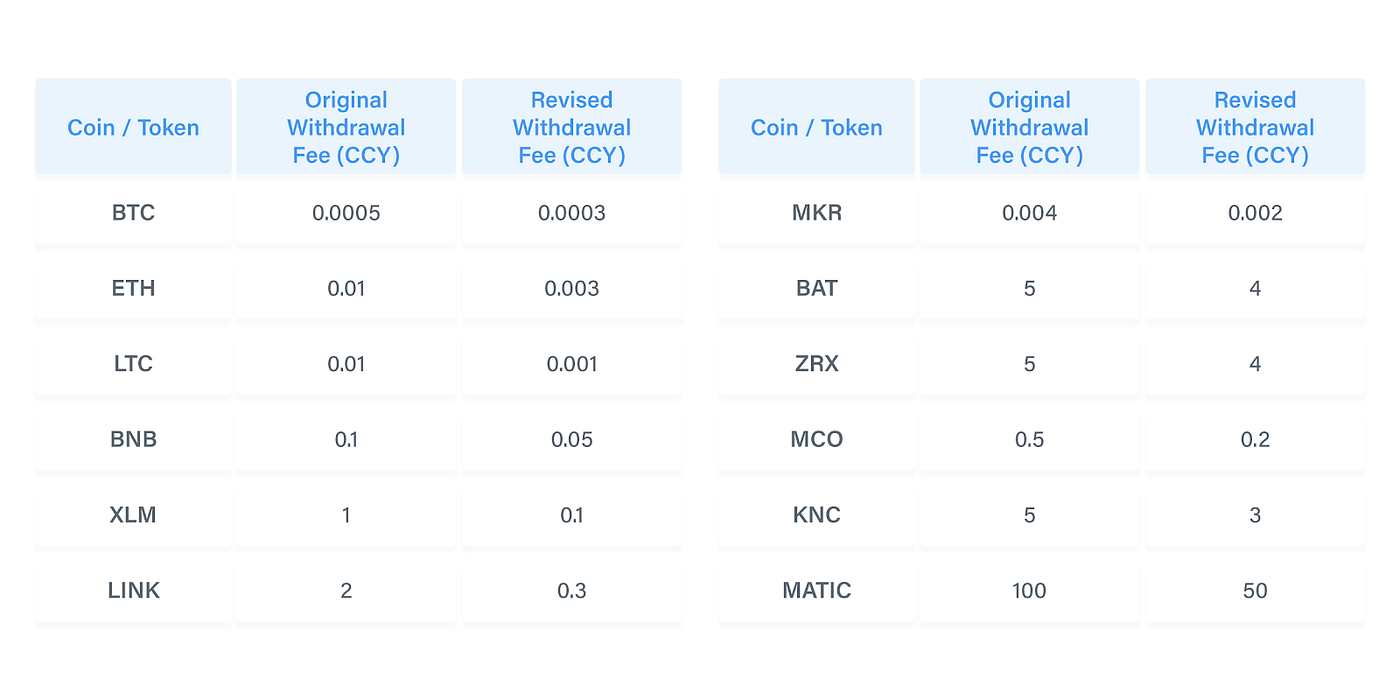1400x700 pixels.
Task: Click the right Coin / Token header
Action: coord(817,127)
